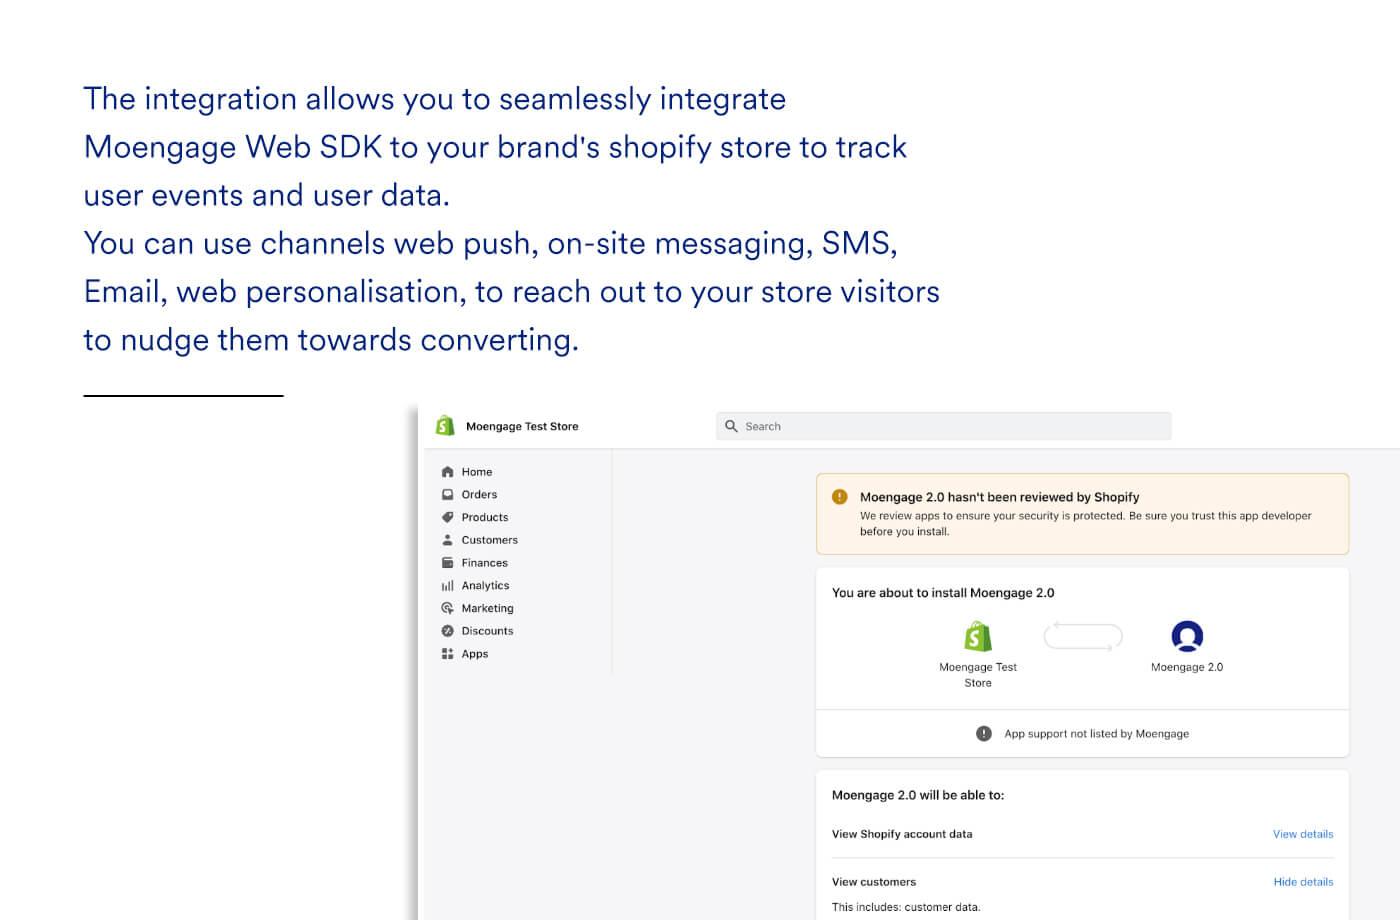Click 'Moengage Test Store' label under Shopify icon
Image resolution: width=1400 pixels, height=920 pixels.
coord(978,675)
